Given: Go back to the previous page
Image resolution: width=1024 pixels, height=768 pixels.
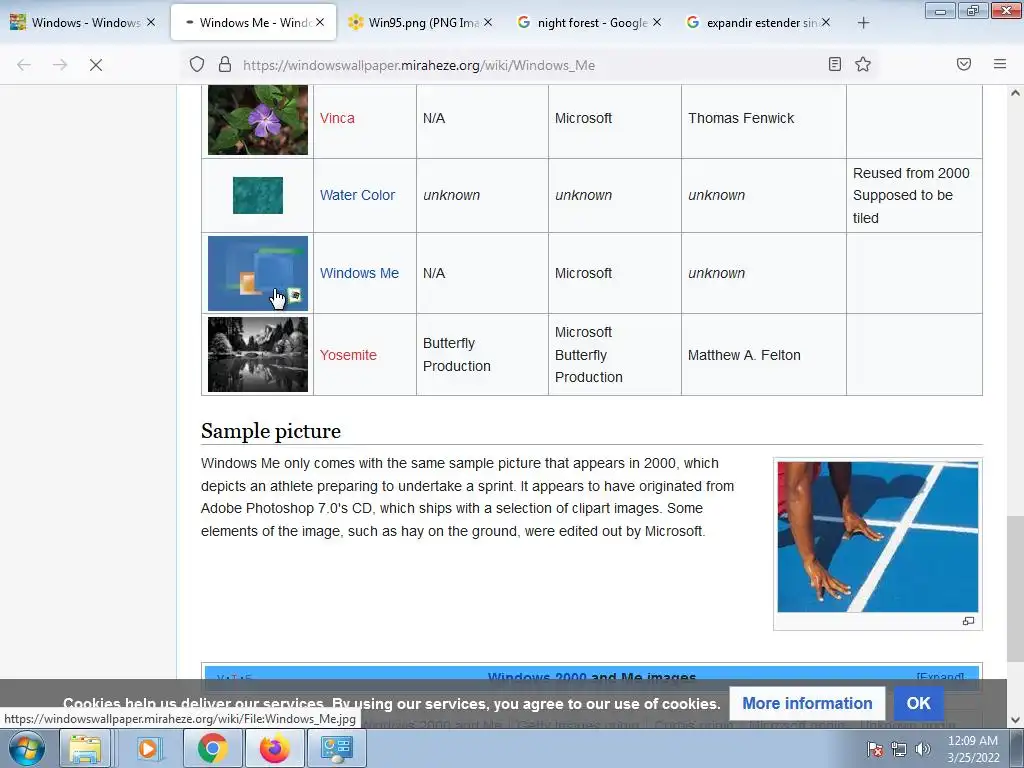Looking at the screenshot, I should pos(24,65).
